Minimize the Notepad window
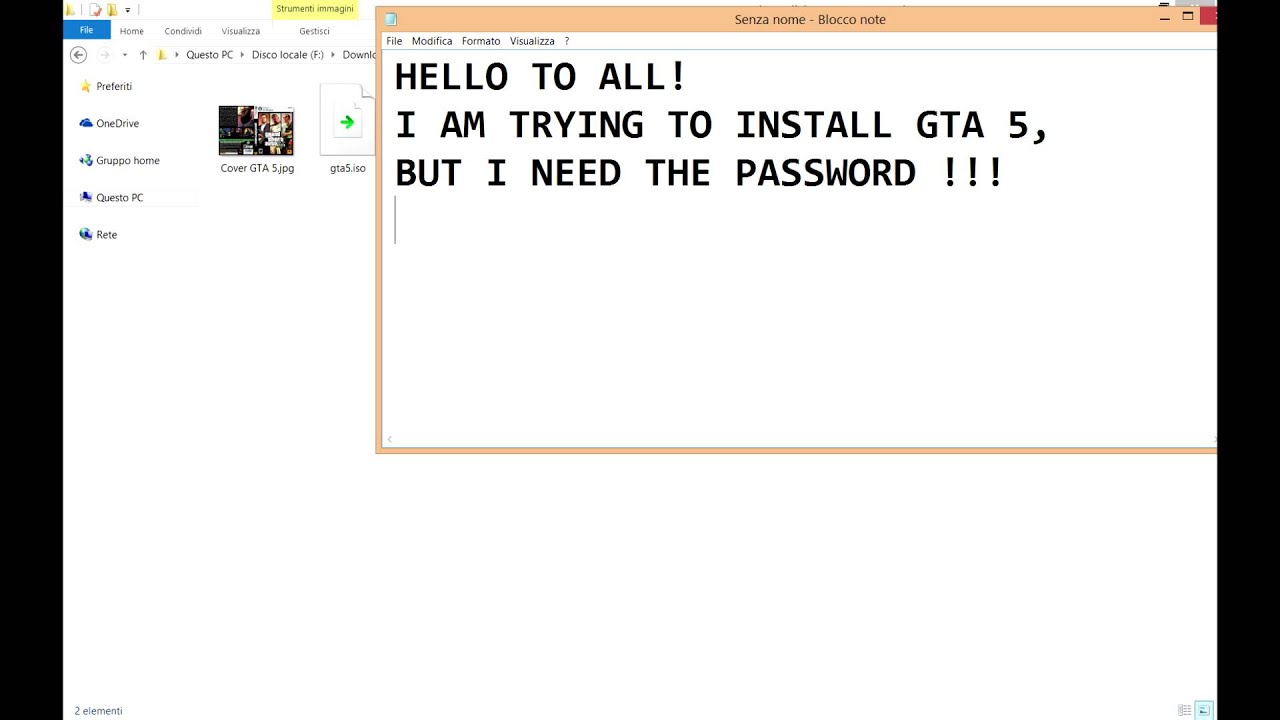The height and width of the screenshot is (720, 1280). pos(1165,18)
